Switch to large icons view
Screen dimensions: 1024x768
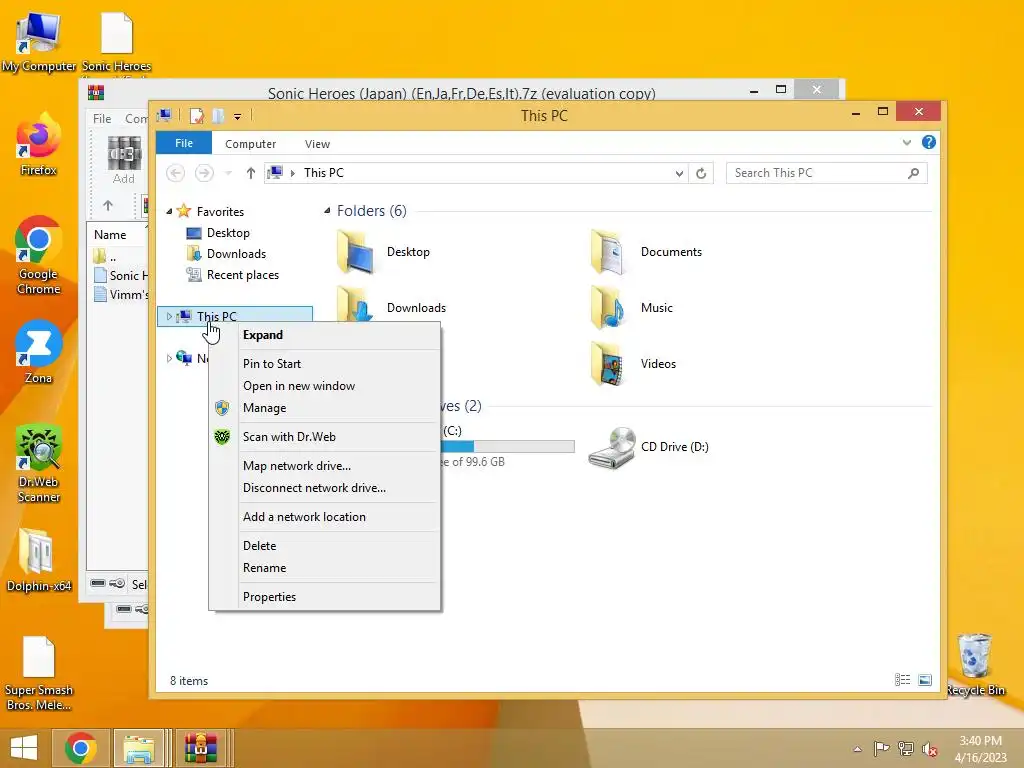click(925, 680)
